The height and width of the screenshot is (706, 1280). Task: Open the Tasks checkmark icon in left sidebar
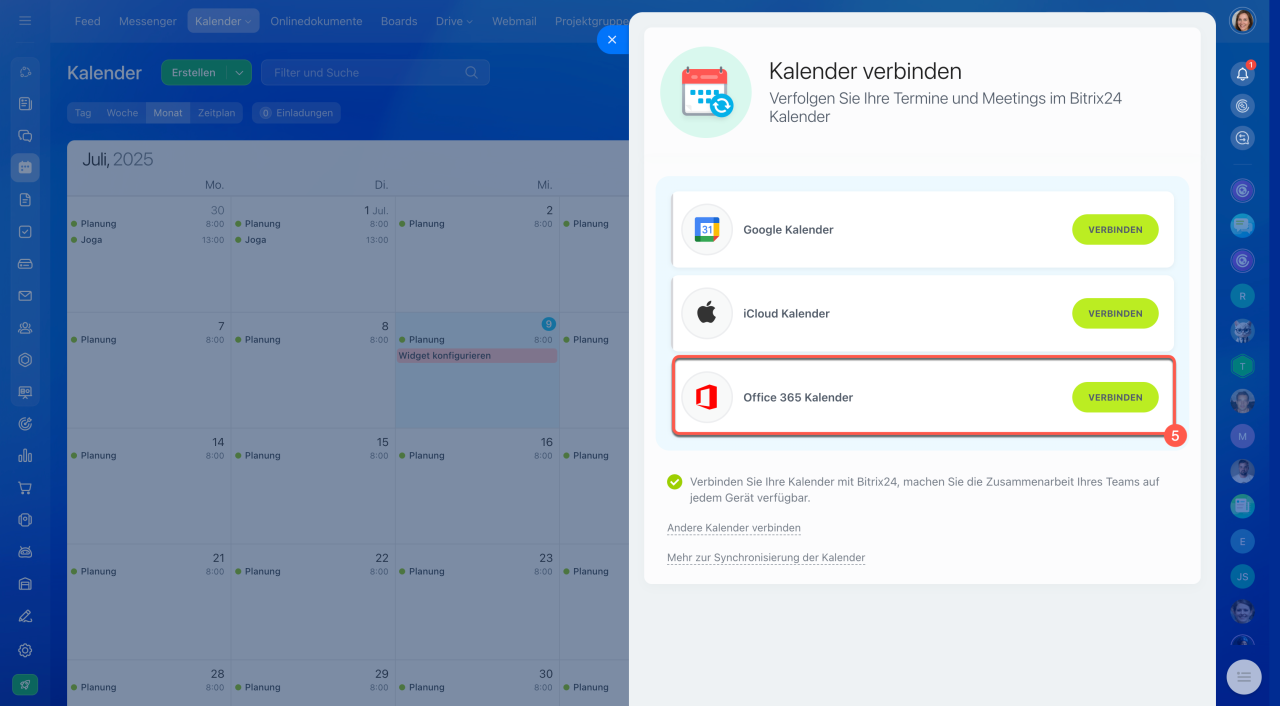coord(25,232)
